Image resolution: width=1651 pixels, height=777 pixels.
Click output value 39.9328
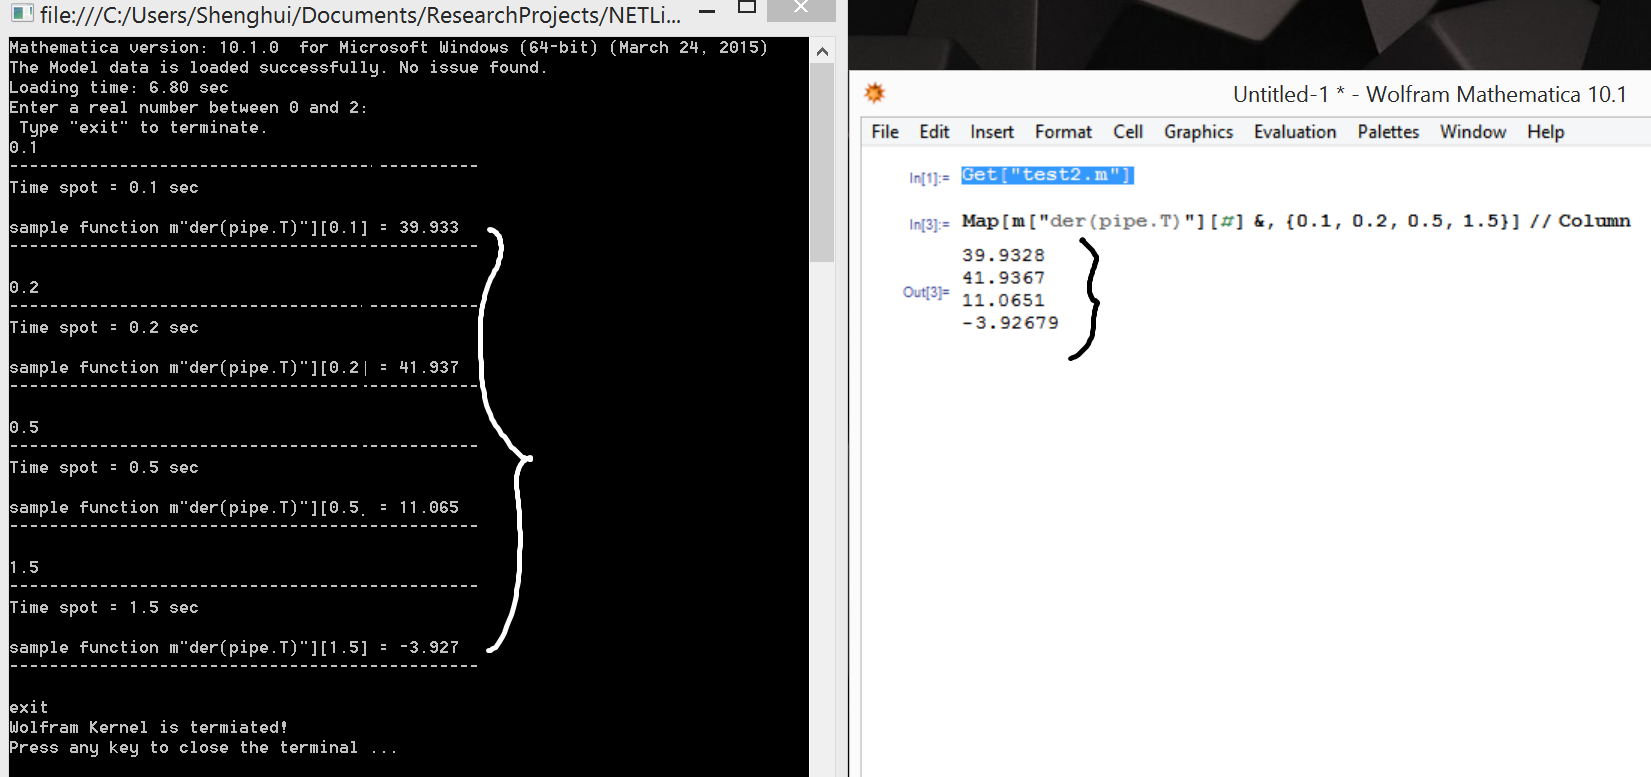click(1003, 255)
